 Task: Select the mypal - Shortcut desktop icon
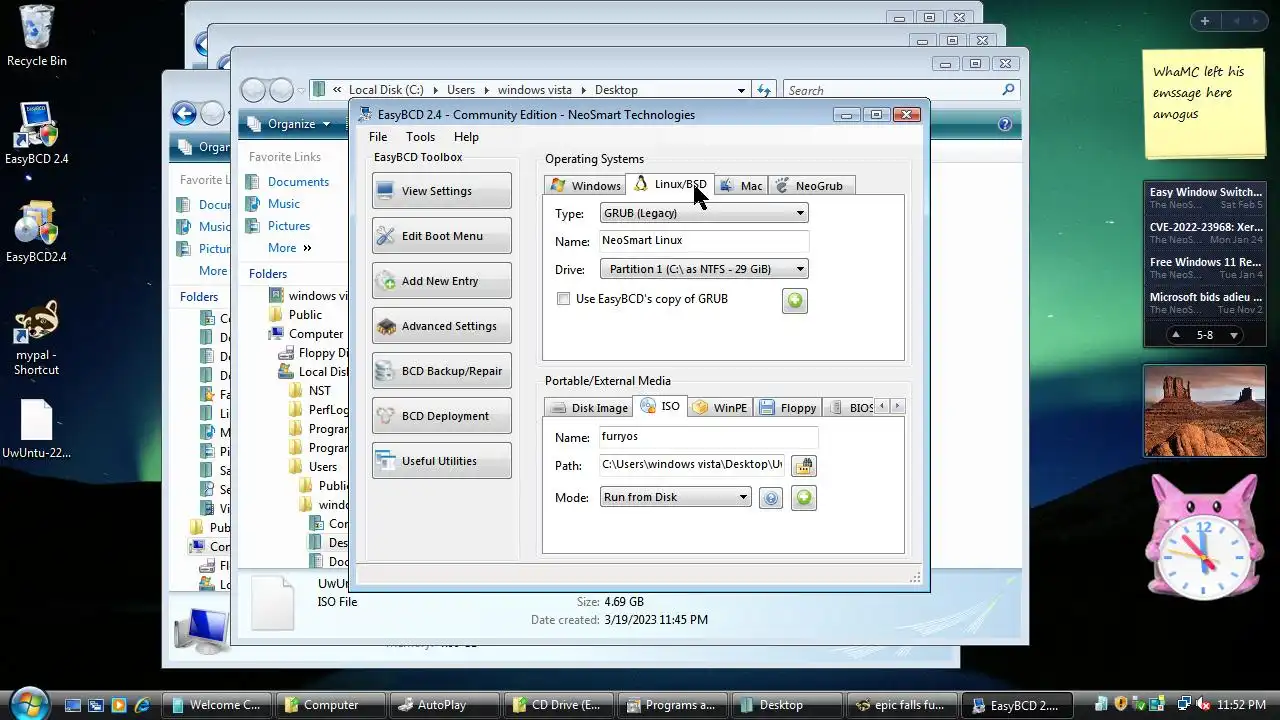click(36, 337)
